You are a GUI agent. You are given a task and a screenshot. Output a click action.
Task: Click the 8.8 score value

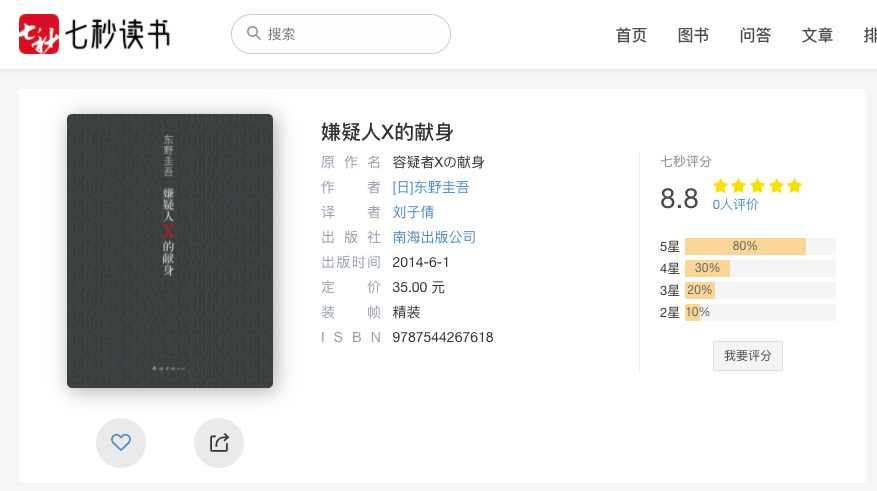coord(679,199)
